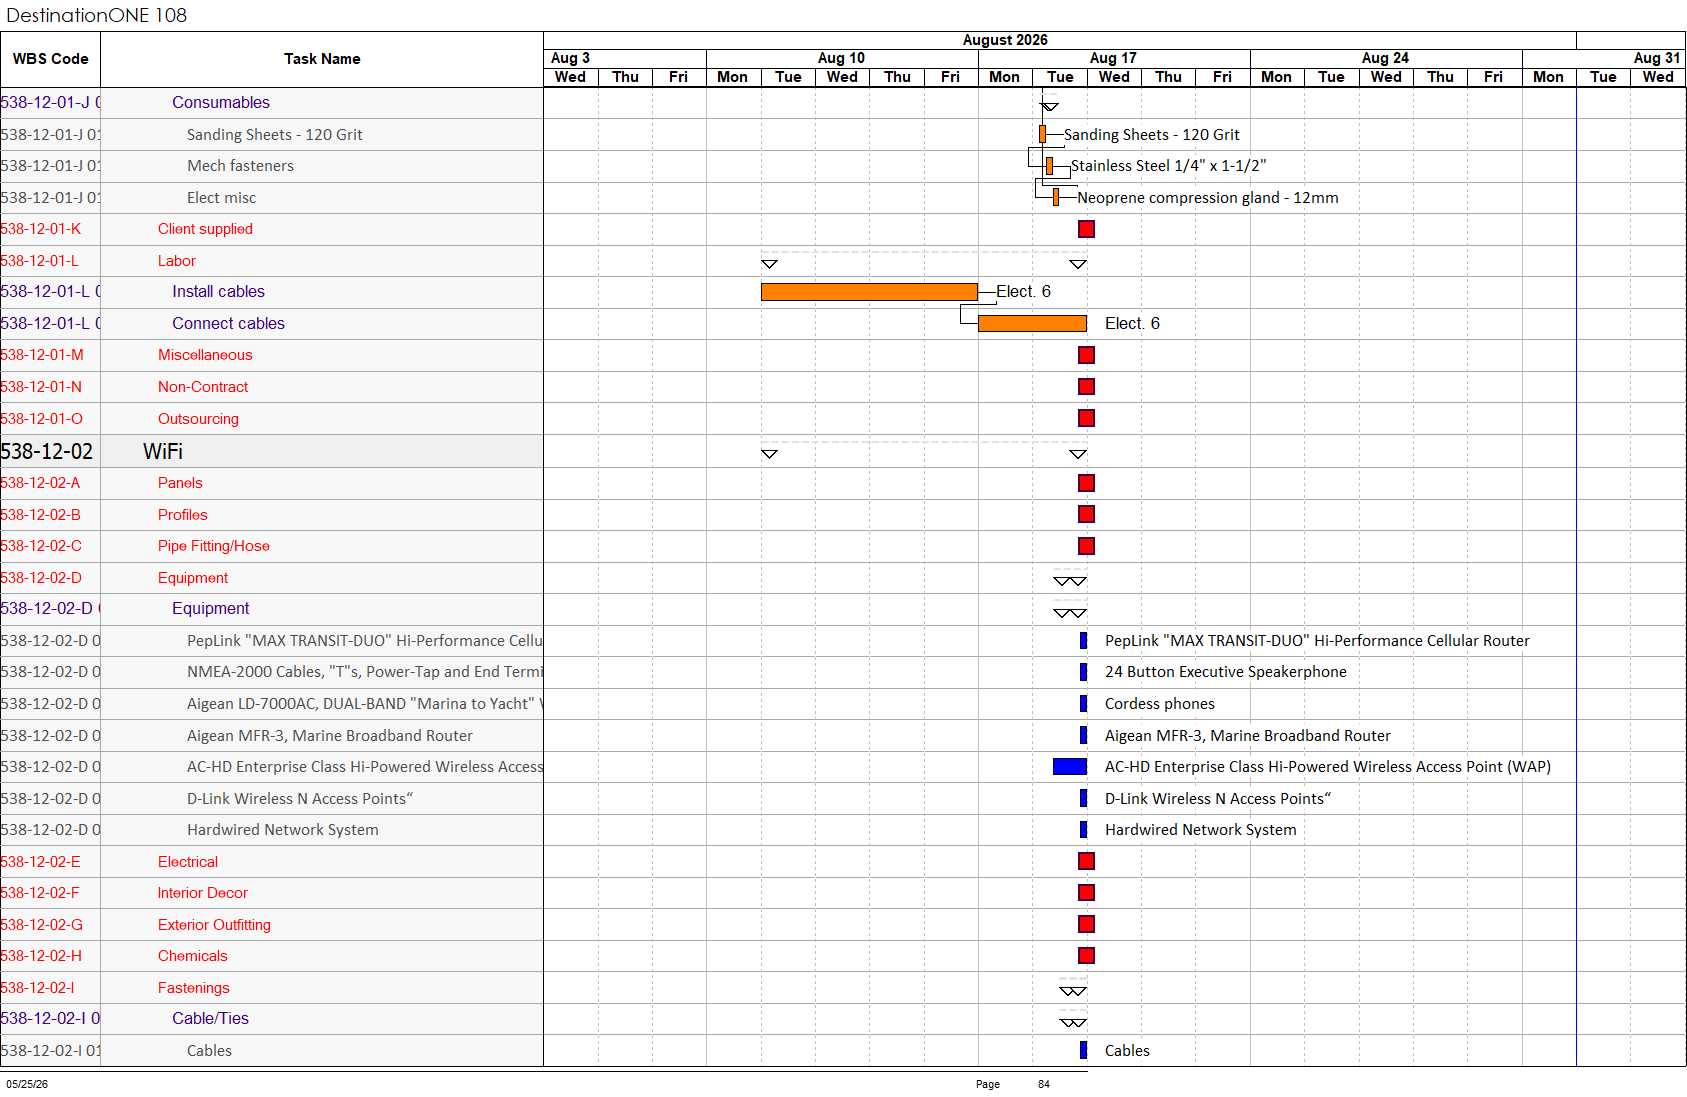This screenshot has height=1097, width=1687.
Task: Click the blue Cables bar marker
Action: click(x=1083, y=1050)
